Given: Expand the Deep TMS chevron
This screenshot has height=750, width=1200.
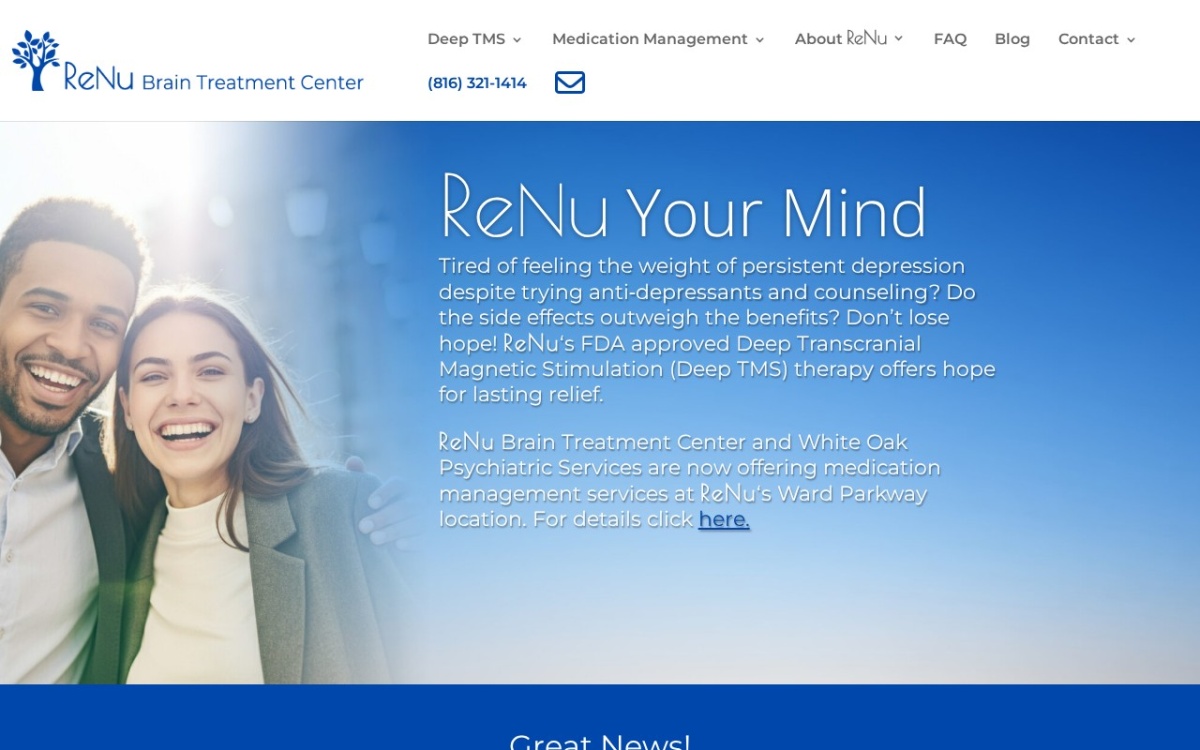Looking at the screenshot, I should (517, 40).
